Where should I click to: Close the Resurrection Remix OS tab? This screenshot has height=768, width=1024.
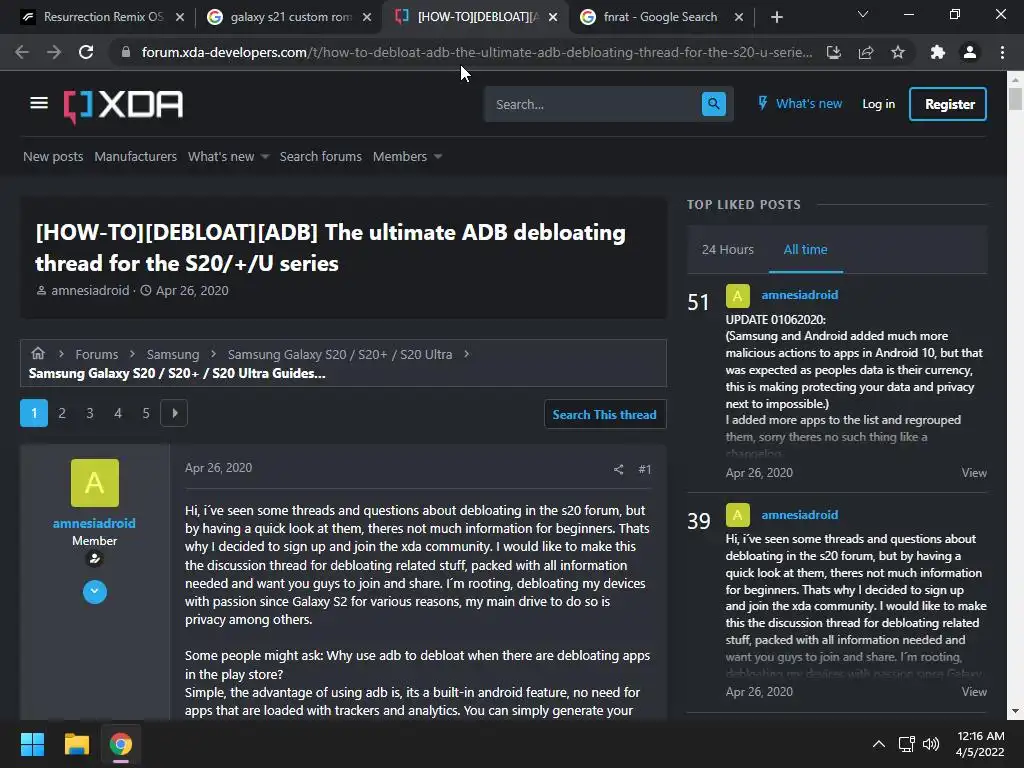[x=180, y=17]
